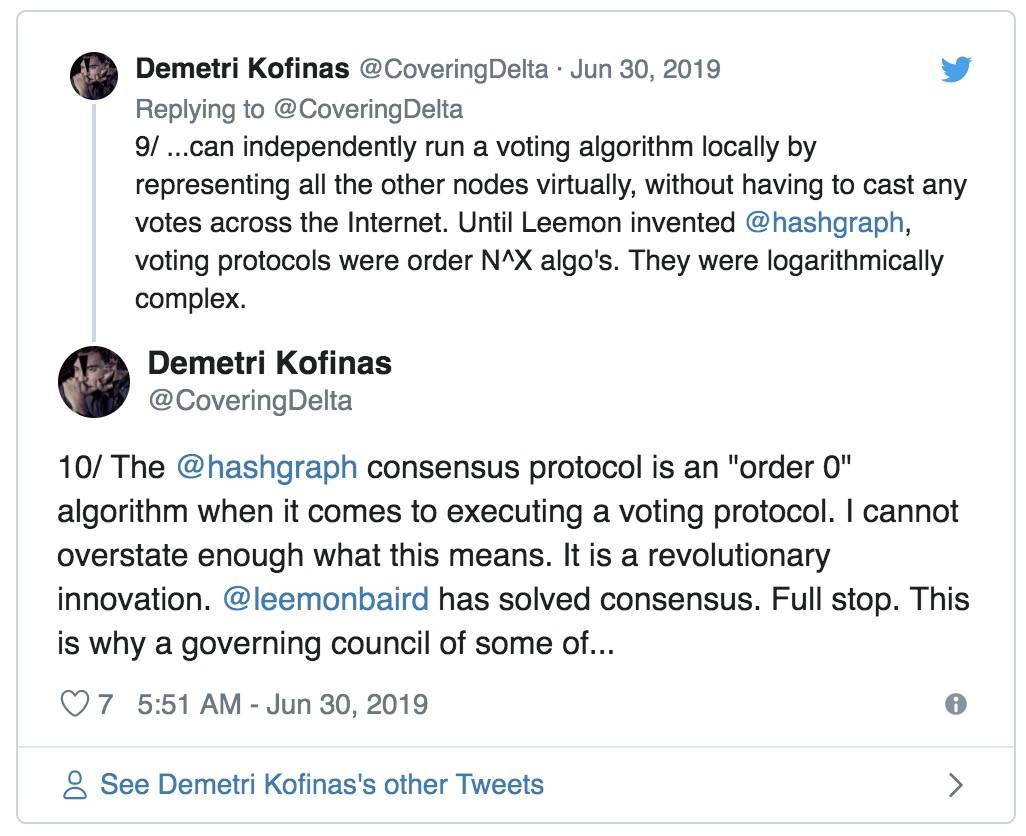Click the person icon beside See other Tweets

point(75,784)
